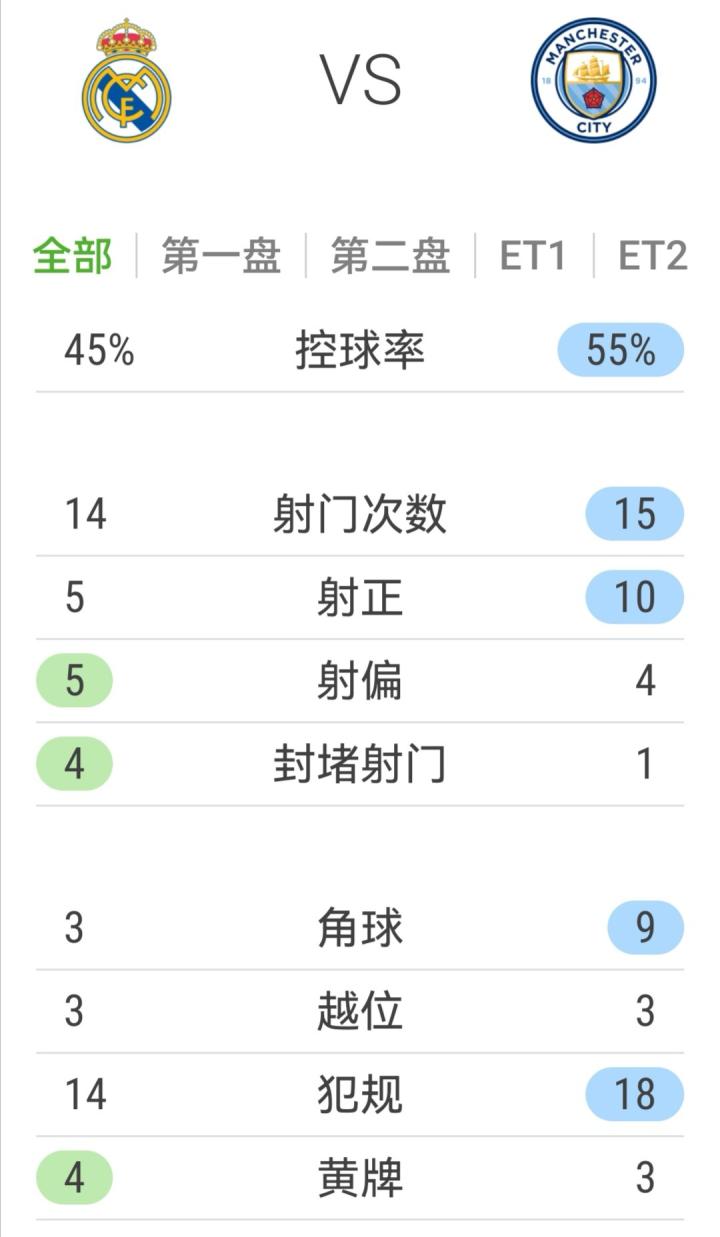The height and width of the screenshot is (1237, 720).
Task: Open the ET1 stats tab
Action: click(x=533, y=256)
